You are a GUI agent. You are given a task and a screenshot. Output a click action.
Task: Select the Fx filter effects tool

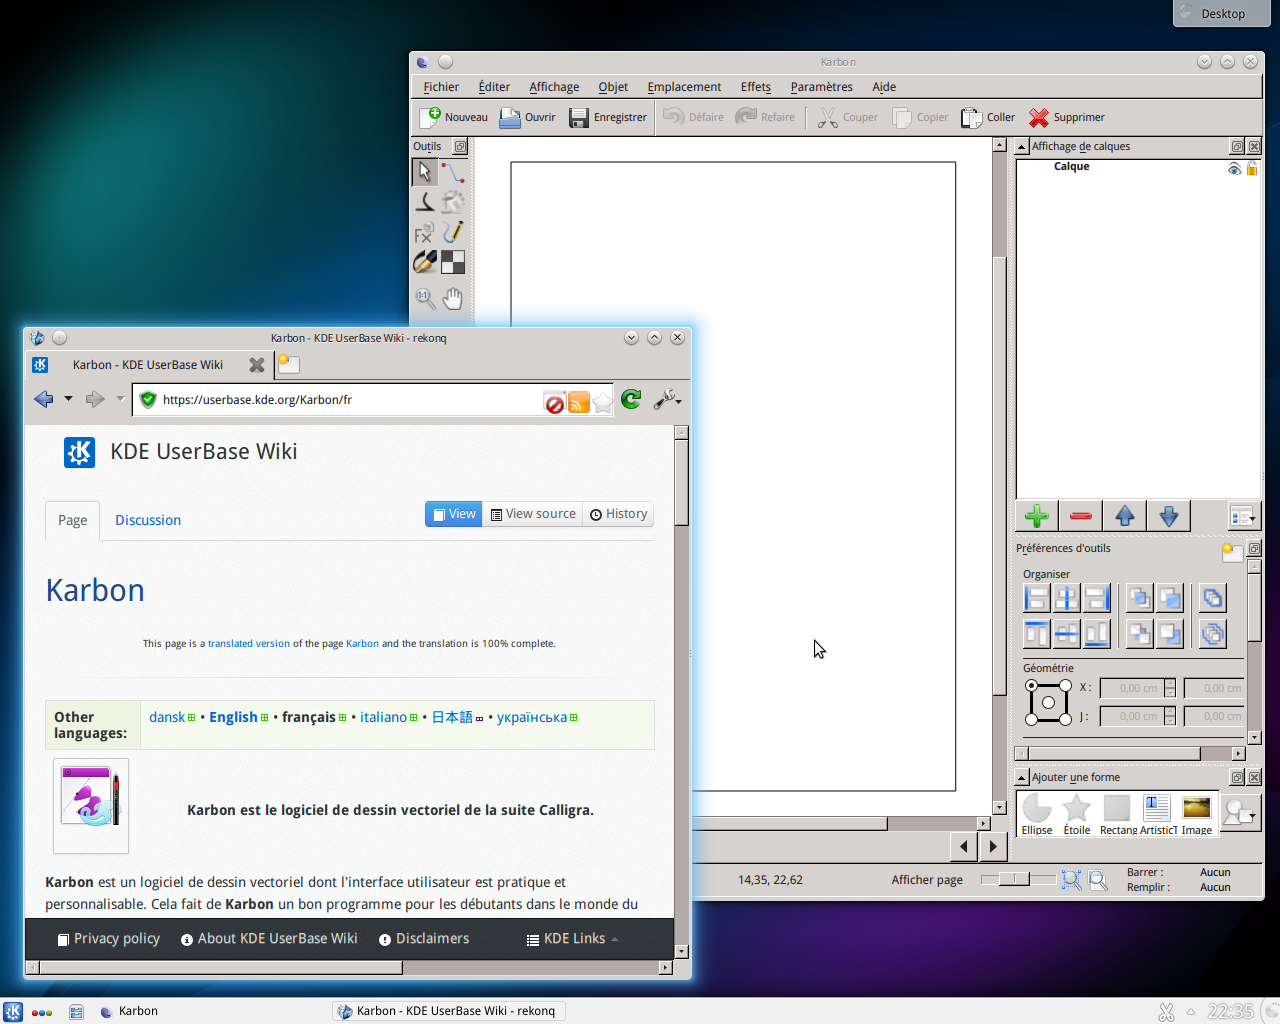[424, 233]
